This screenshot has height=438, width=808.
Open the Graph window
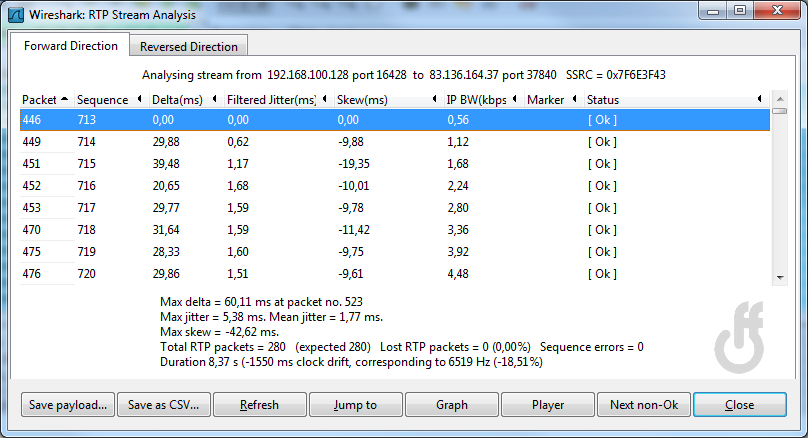point(452,405)
